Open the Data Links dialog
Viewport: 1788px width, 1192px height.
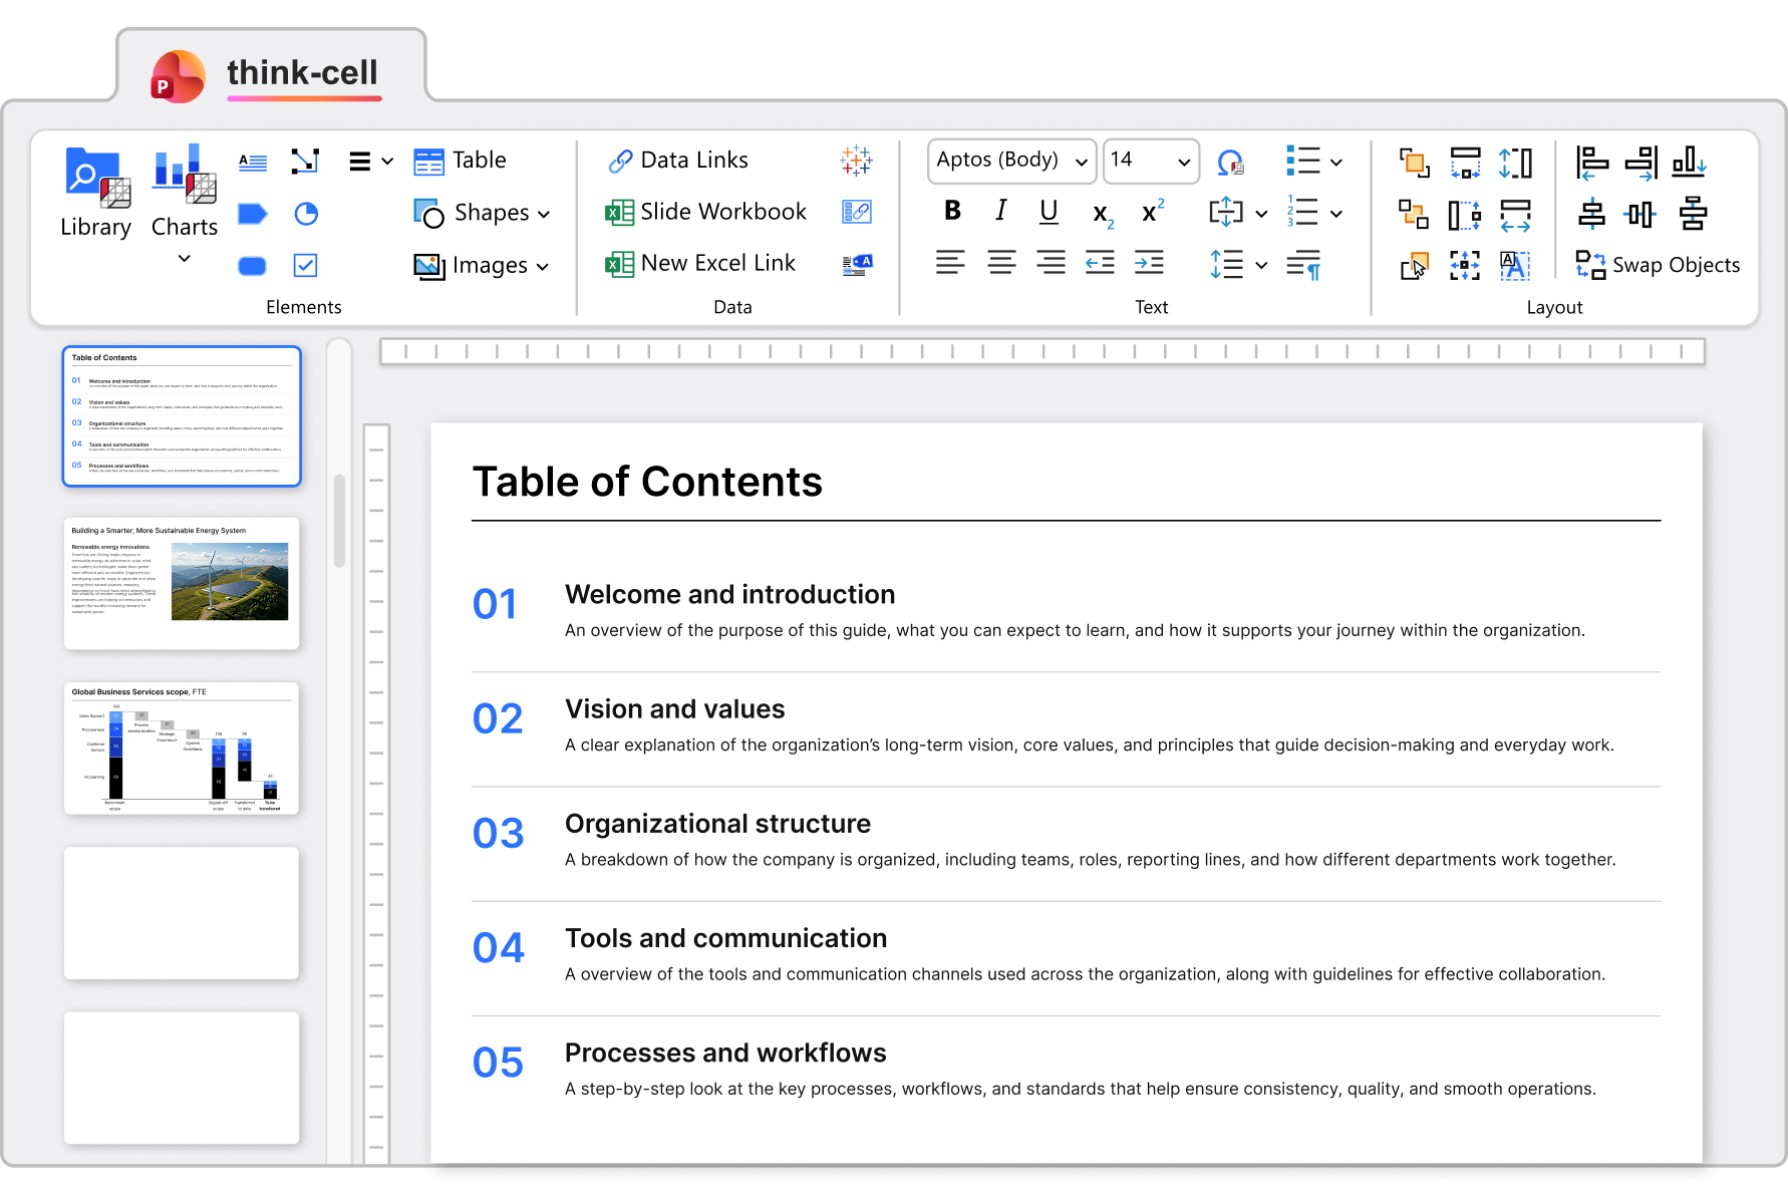(678, 160)
